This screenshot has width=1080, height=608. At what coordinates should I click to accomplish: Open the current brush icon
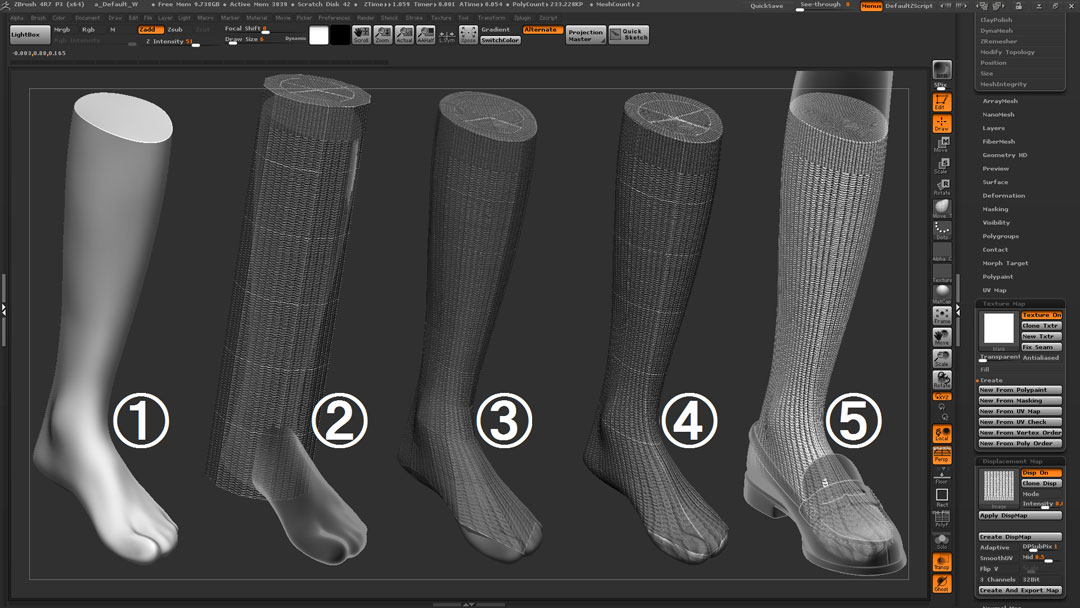942,209
